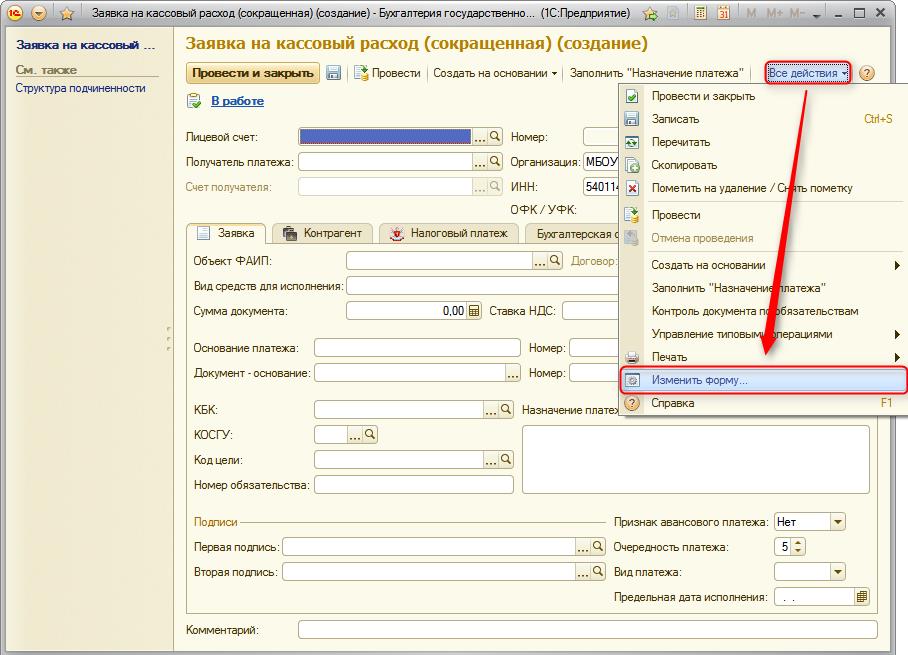Click the magnifier next to Лицевой счет
Viewport: 908px width, 655px height.
pos(495,137)
